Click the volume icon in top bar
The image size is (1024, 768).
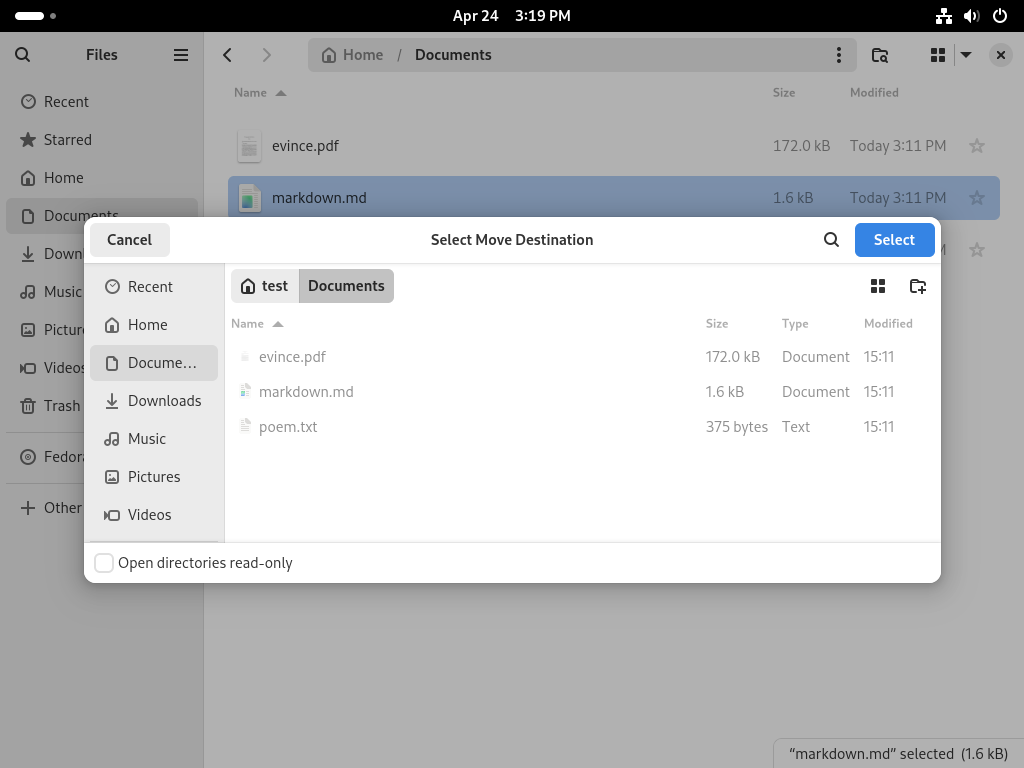point(972,16)
